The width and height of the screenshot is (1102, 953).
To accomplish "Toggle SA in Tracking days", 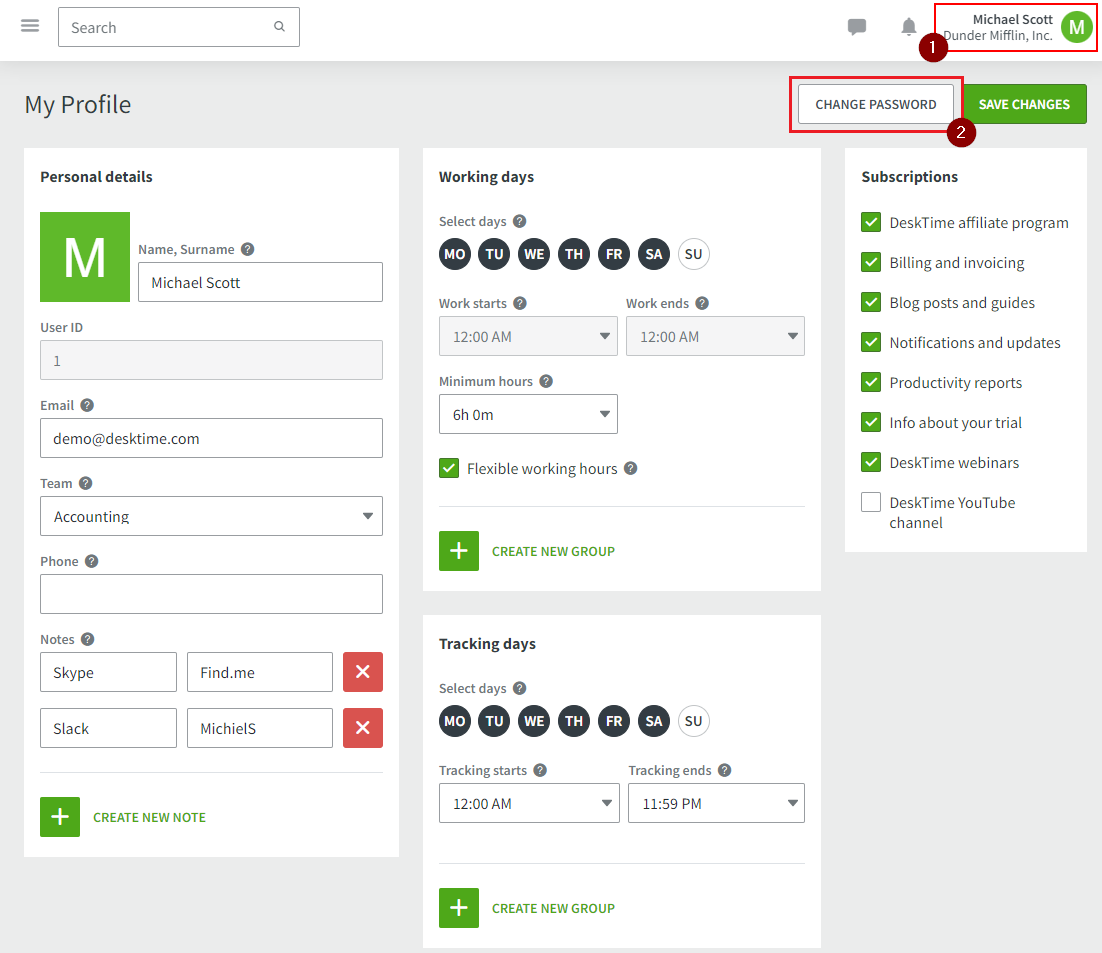I will [654, 721].
